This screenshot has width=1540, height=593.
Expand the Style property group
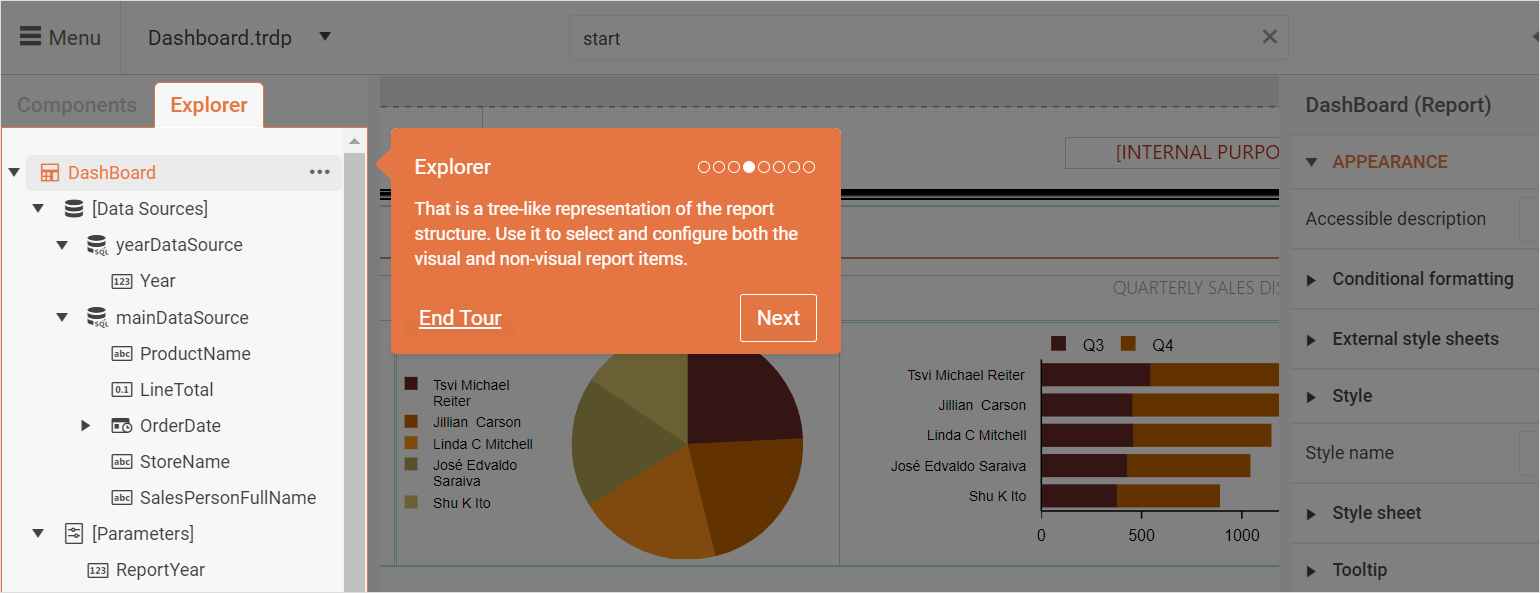point(1312,397)
